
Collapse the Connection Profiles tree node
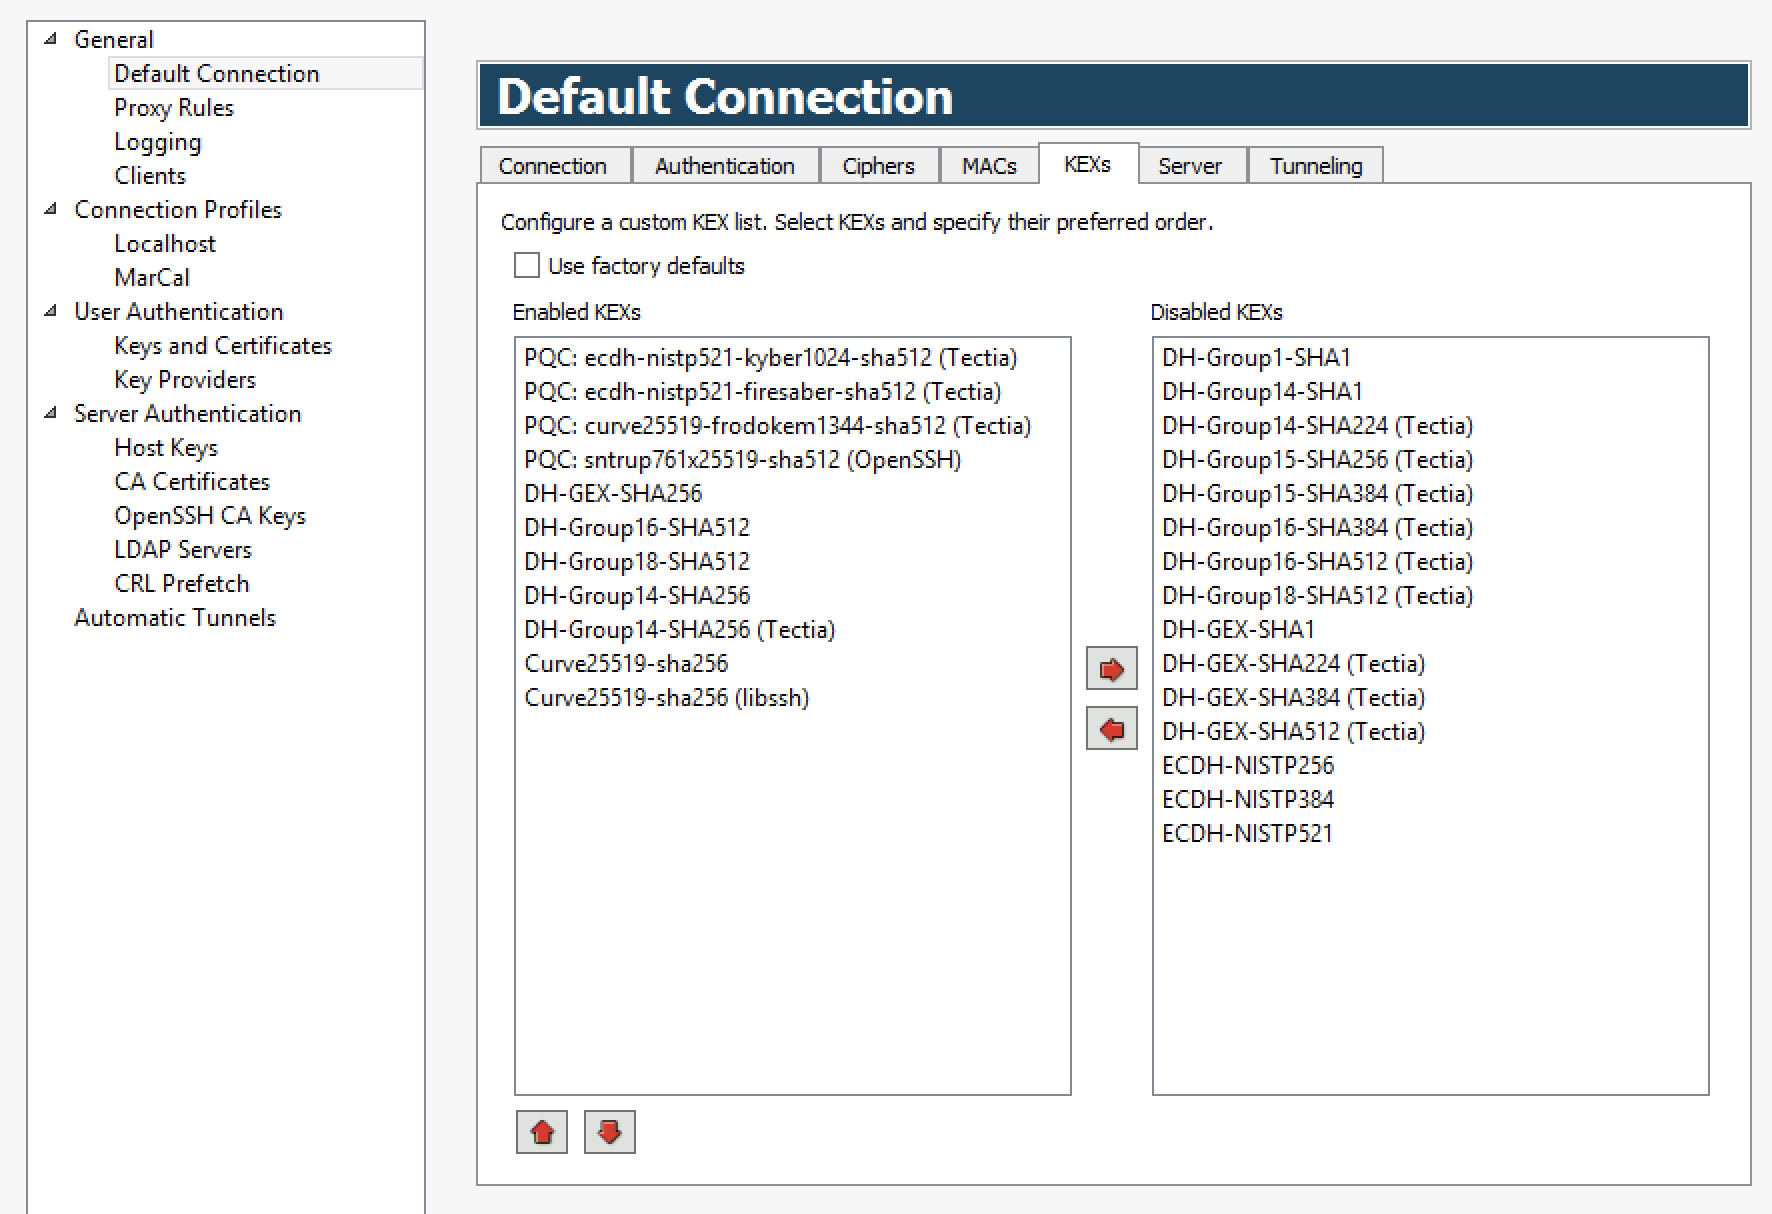coord(51,210)
